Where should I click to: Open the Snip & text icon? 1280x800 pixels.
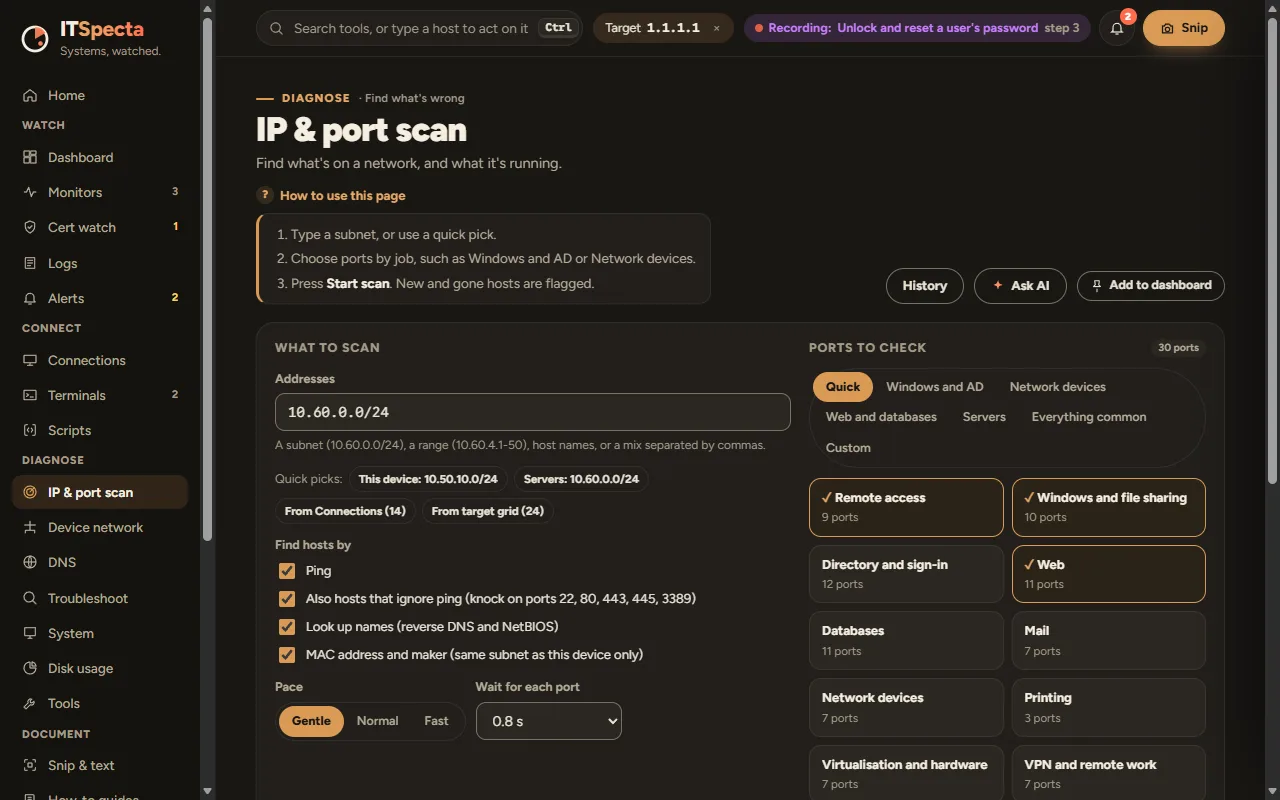[30, 766]
